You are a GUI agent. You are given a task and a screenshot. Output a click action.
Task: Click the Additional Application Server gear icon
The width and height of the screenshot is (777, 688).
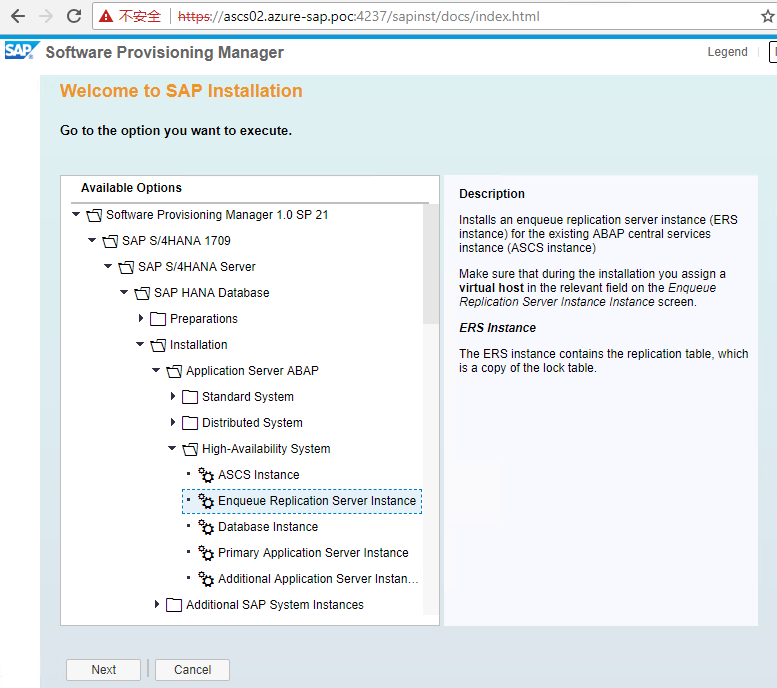(x=206, y=579)
